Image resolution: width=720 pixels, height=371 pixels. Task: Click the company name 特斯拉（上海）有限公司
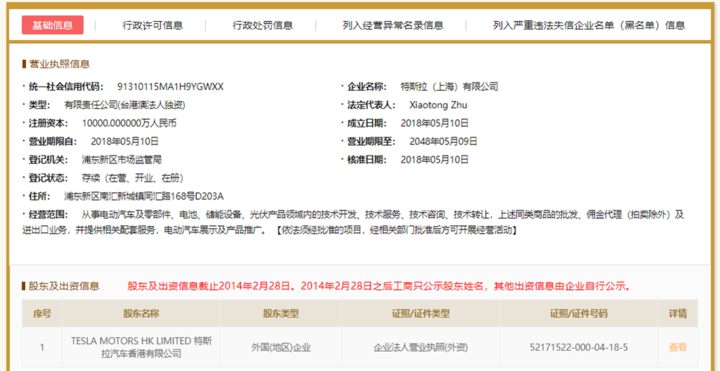coord(449,86)
